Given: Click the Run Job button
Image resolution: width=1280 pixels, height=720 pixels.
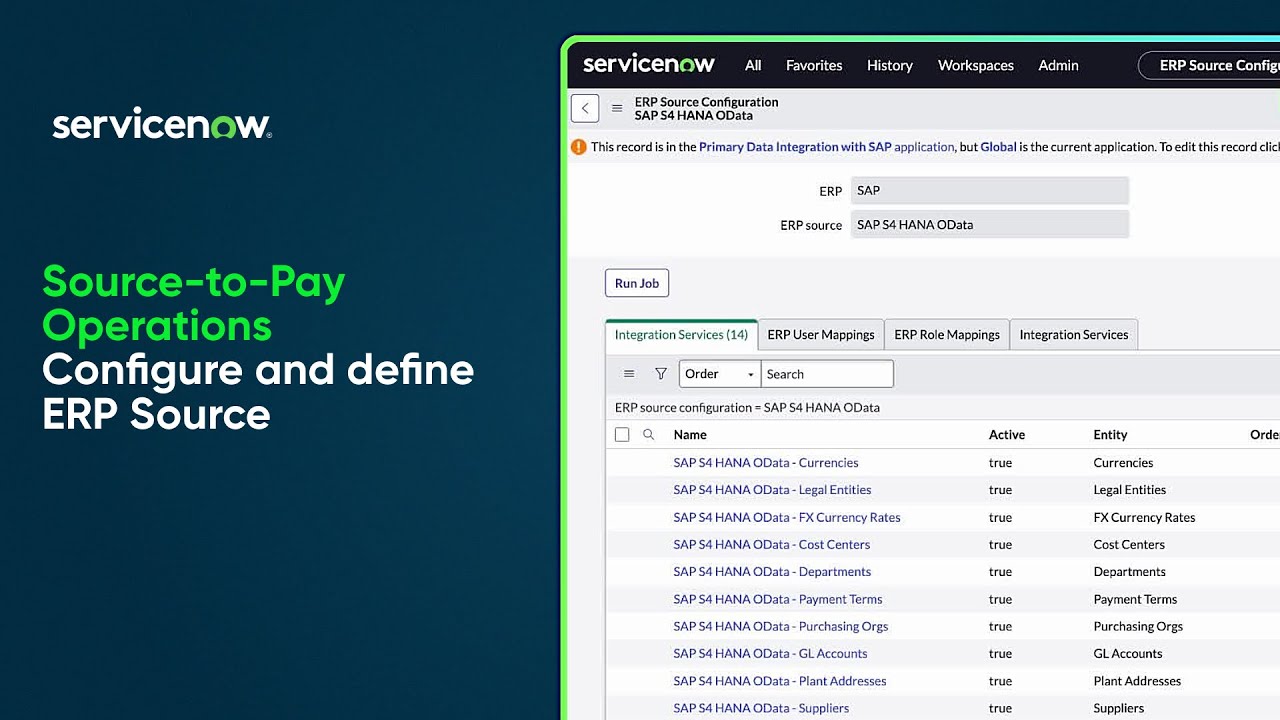Looking at the screenshot, I should [x=636, y=283].
